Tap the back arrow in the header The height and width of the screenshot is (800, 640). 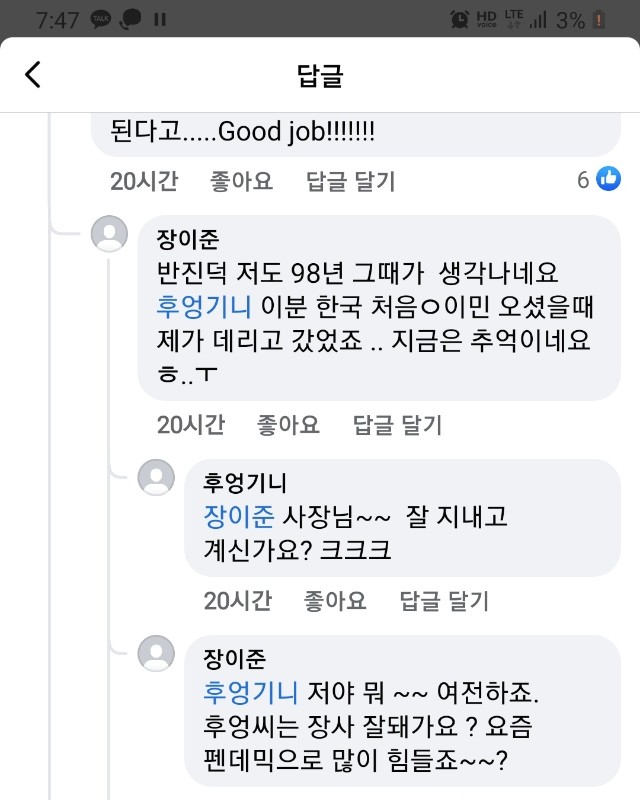click(33, 75)
